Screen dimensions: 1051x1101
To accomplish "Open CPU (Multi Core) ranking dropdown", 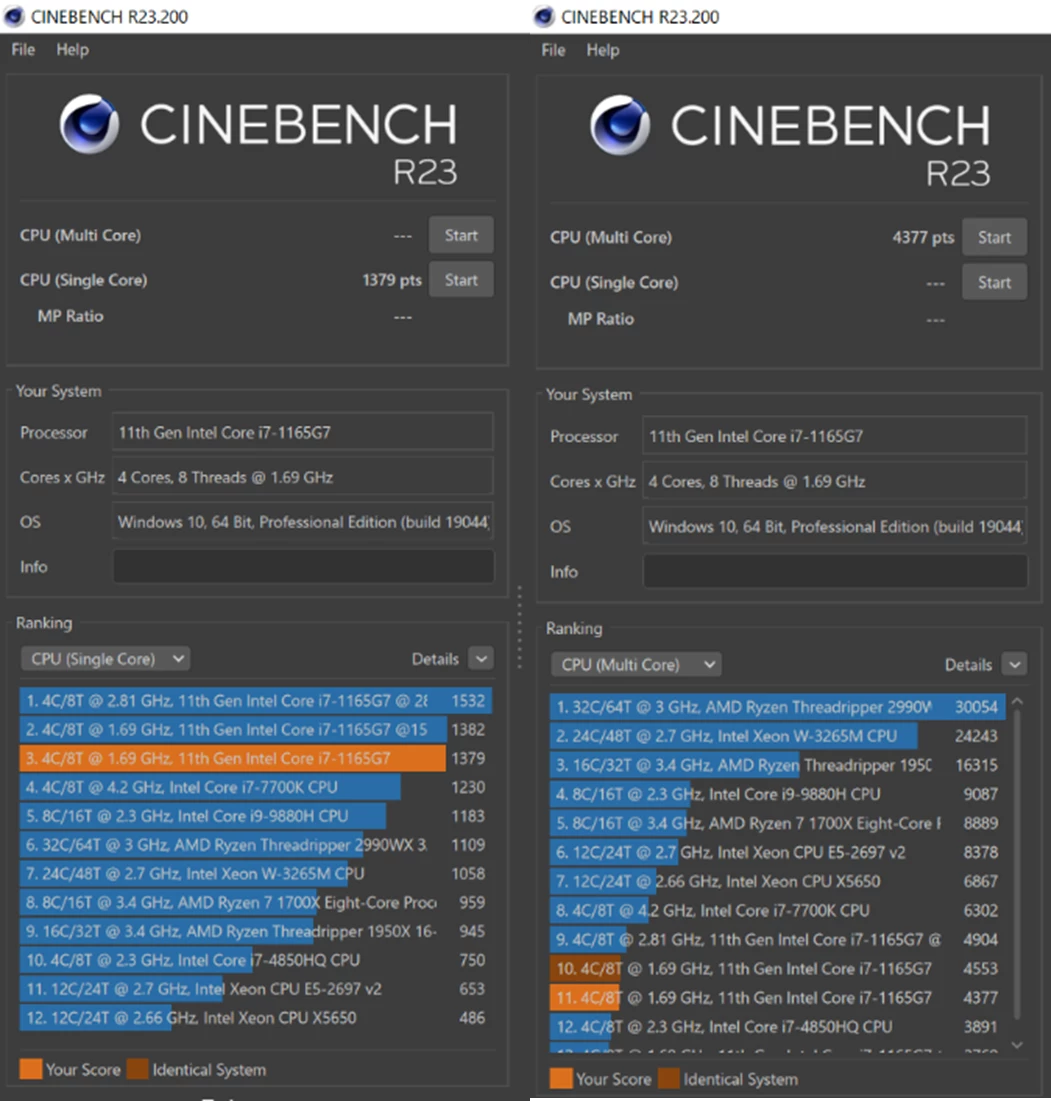I will tap(637, 664).
